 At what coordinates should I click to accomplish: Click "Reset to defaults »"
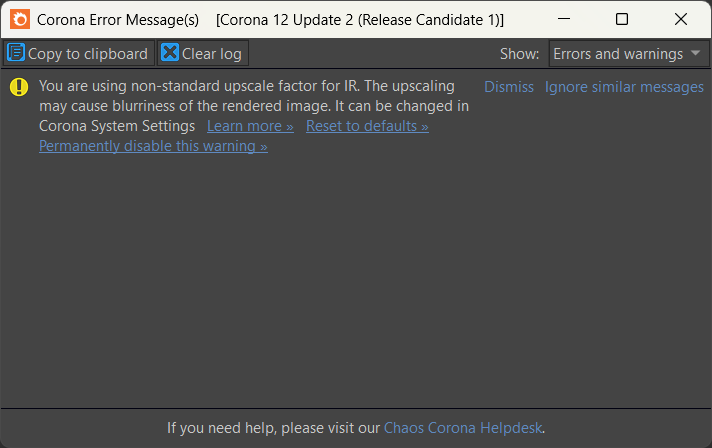367,126
